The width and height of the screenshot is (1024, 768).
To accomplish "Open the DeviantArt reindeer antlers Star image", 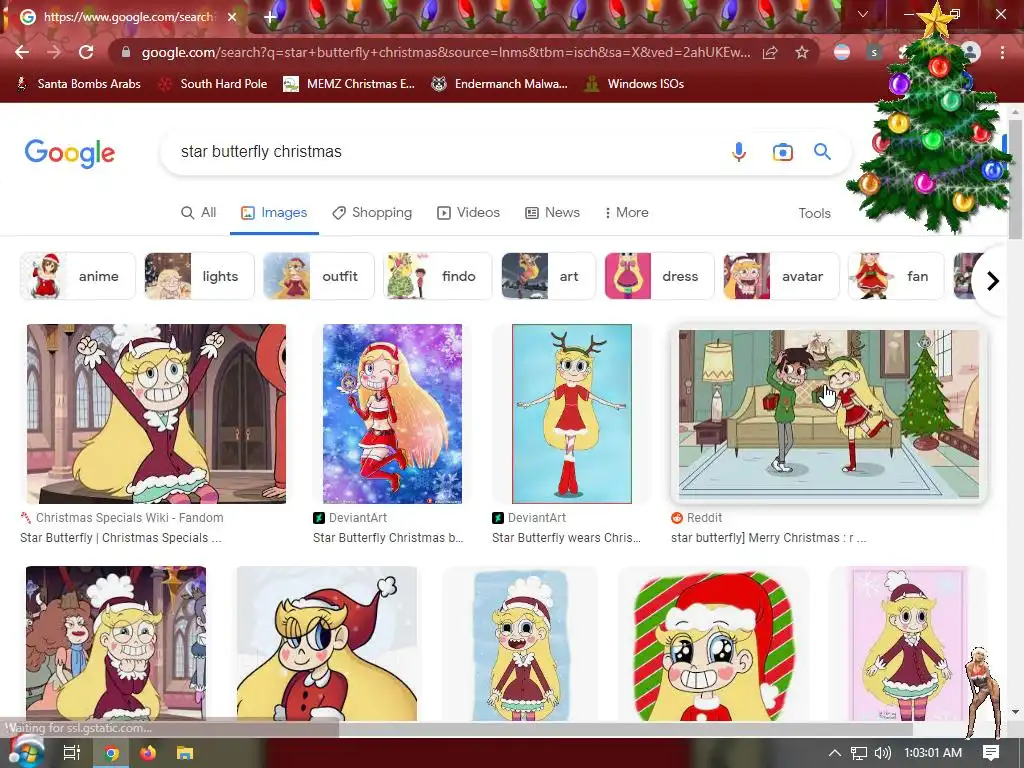I will 572,413.
